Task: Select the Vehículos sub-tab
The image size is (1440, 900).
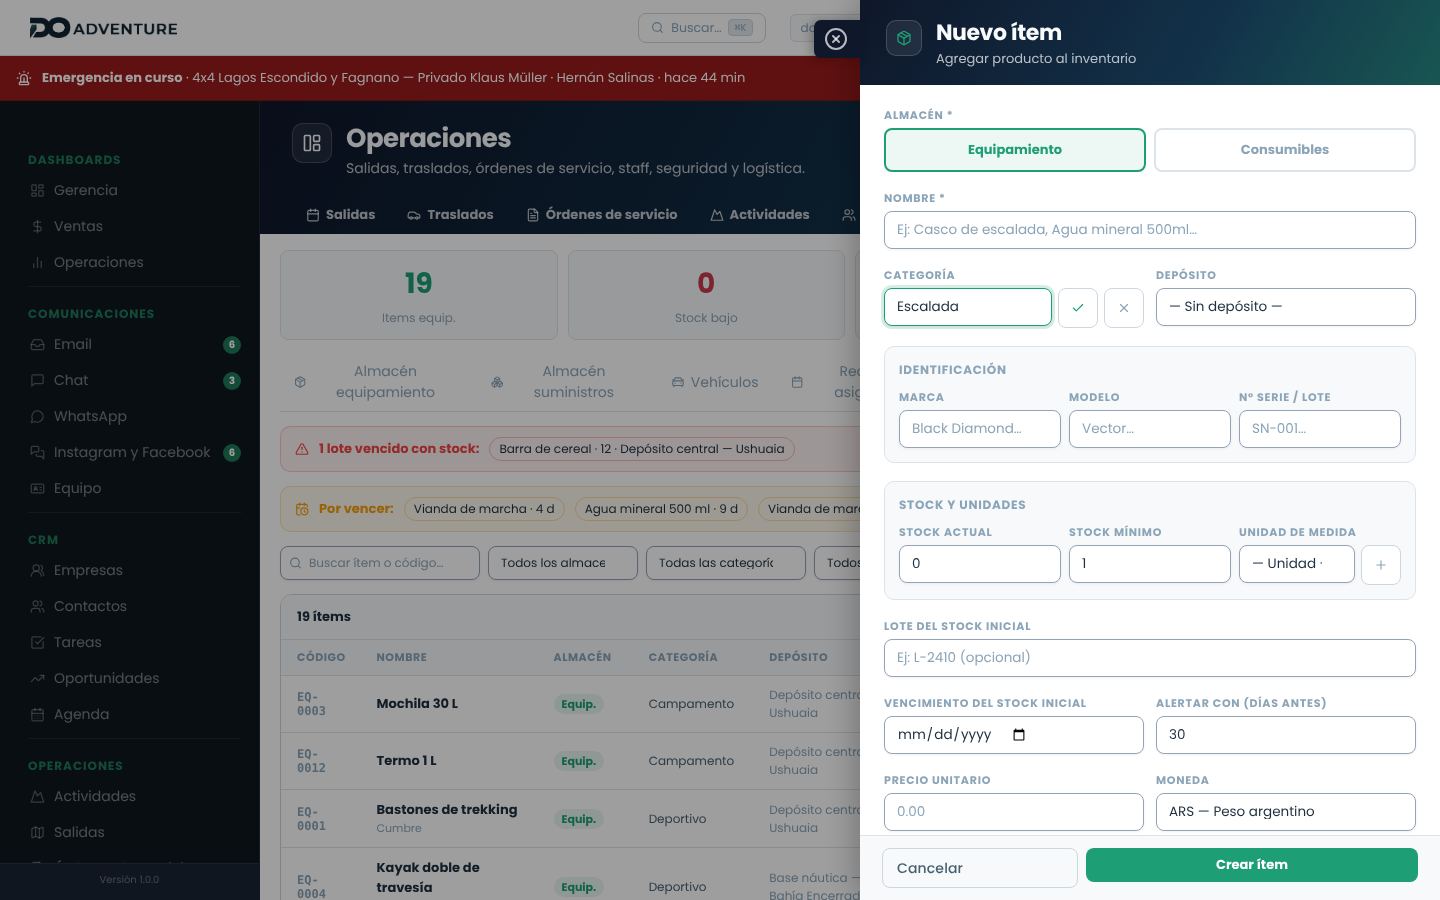Action: point(715,383)
